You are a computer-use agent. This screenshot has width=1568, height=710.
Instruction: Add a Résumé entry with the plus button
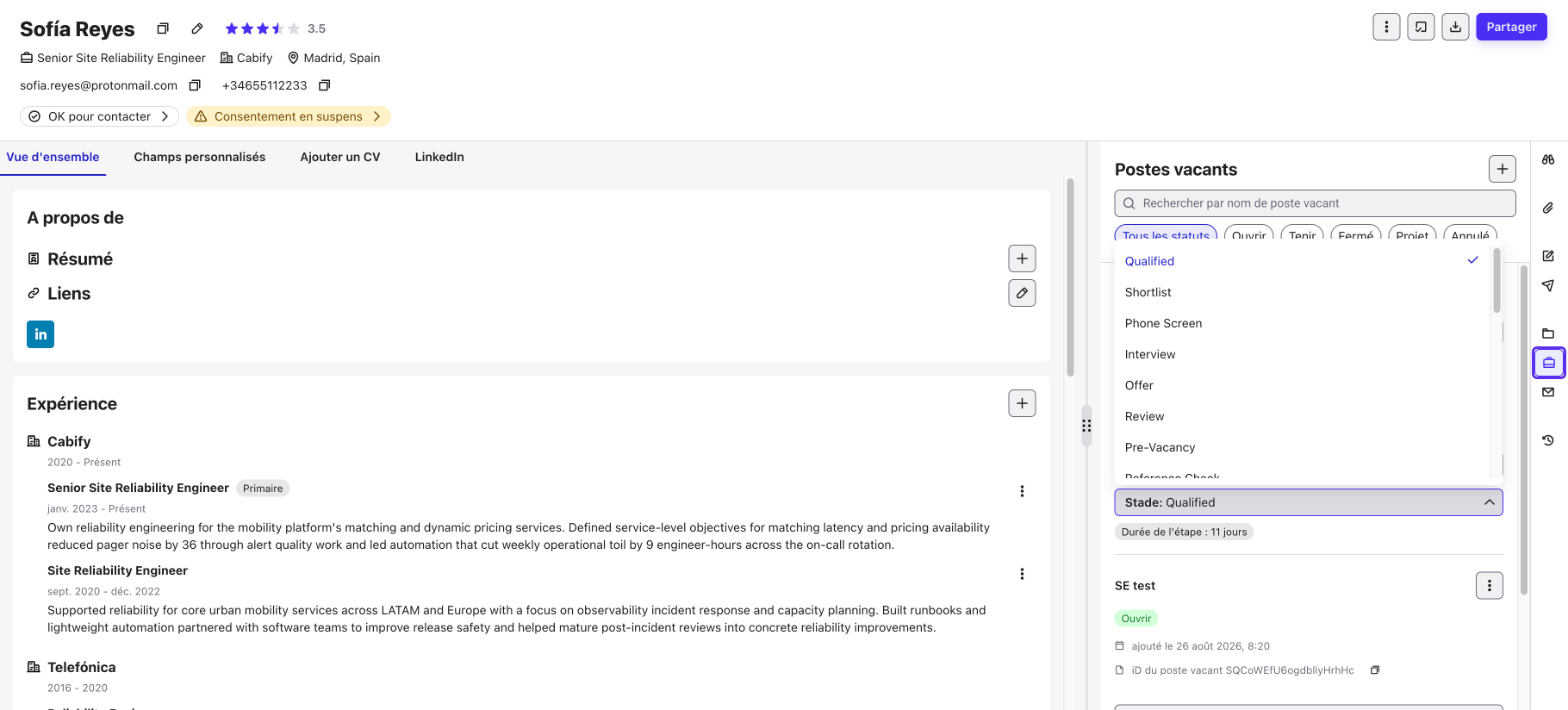pos(1022,258)
